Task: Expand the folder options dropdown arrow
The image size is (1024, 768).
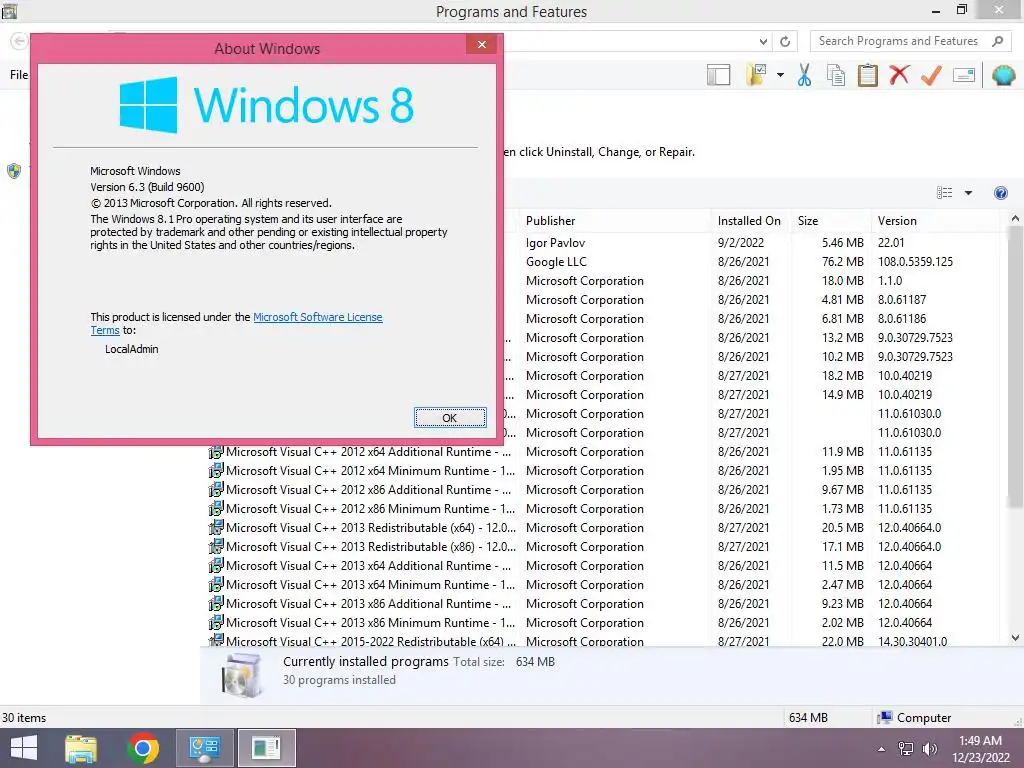Action: point(780,75)
